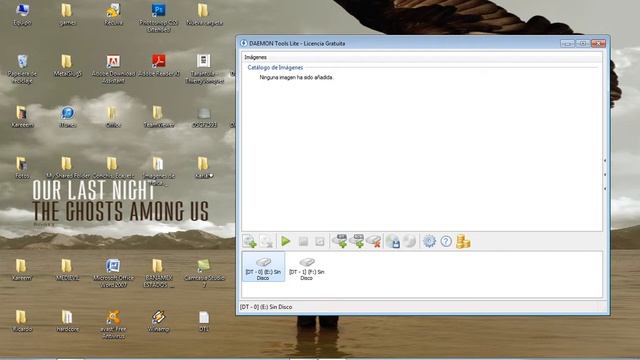Click the gold coins license icon
640x360 pixels.
[x=463, y=241]
